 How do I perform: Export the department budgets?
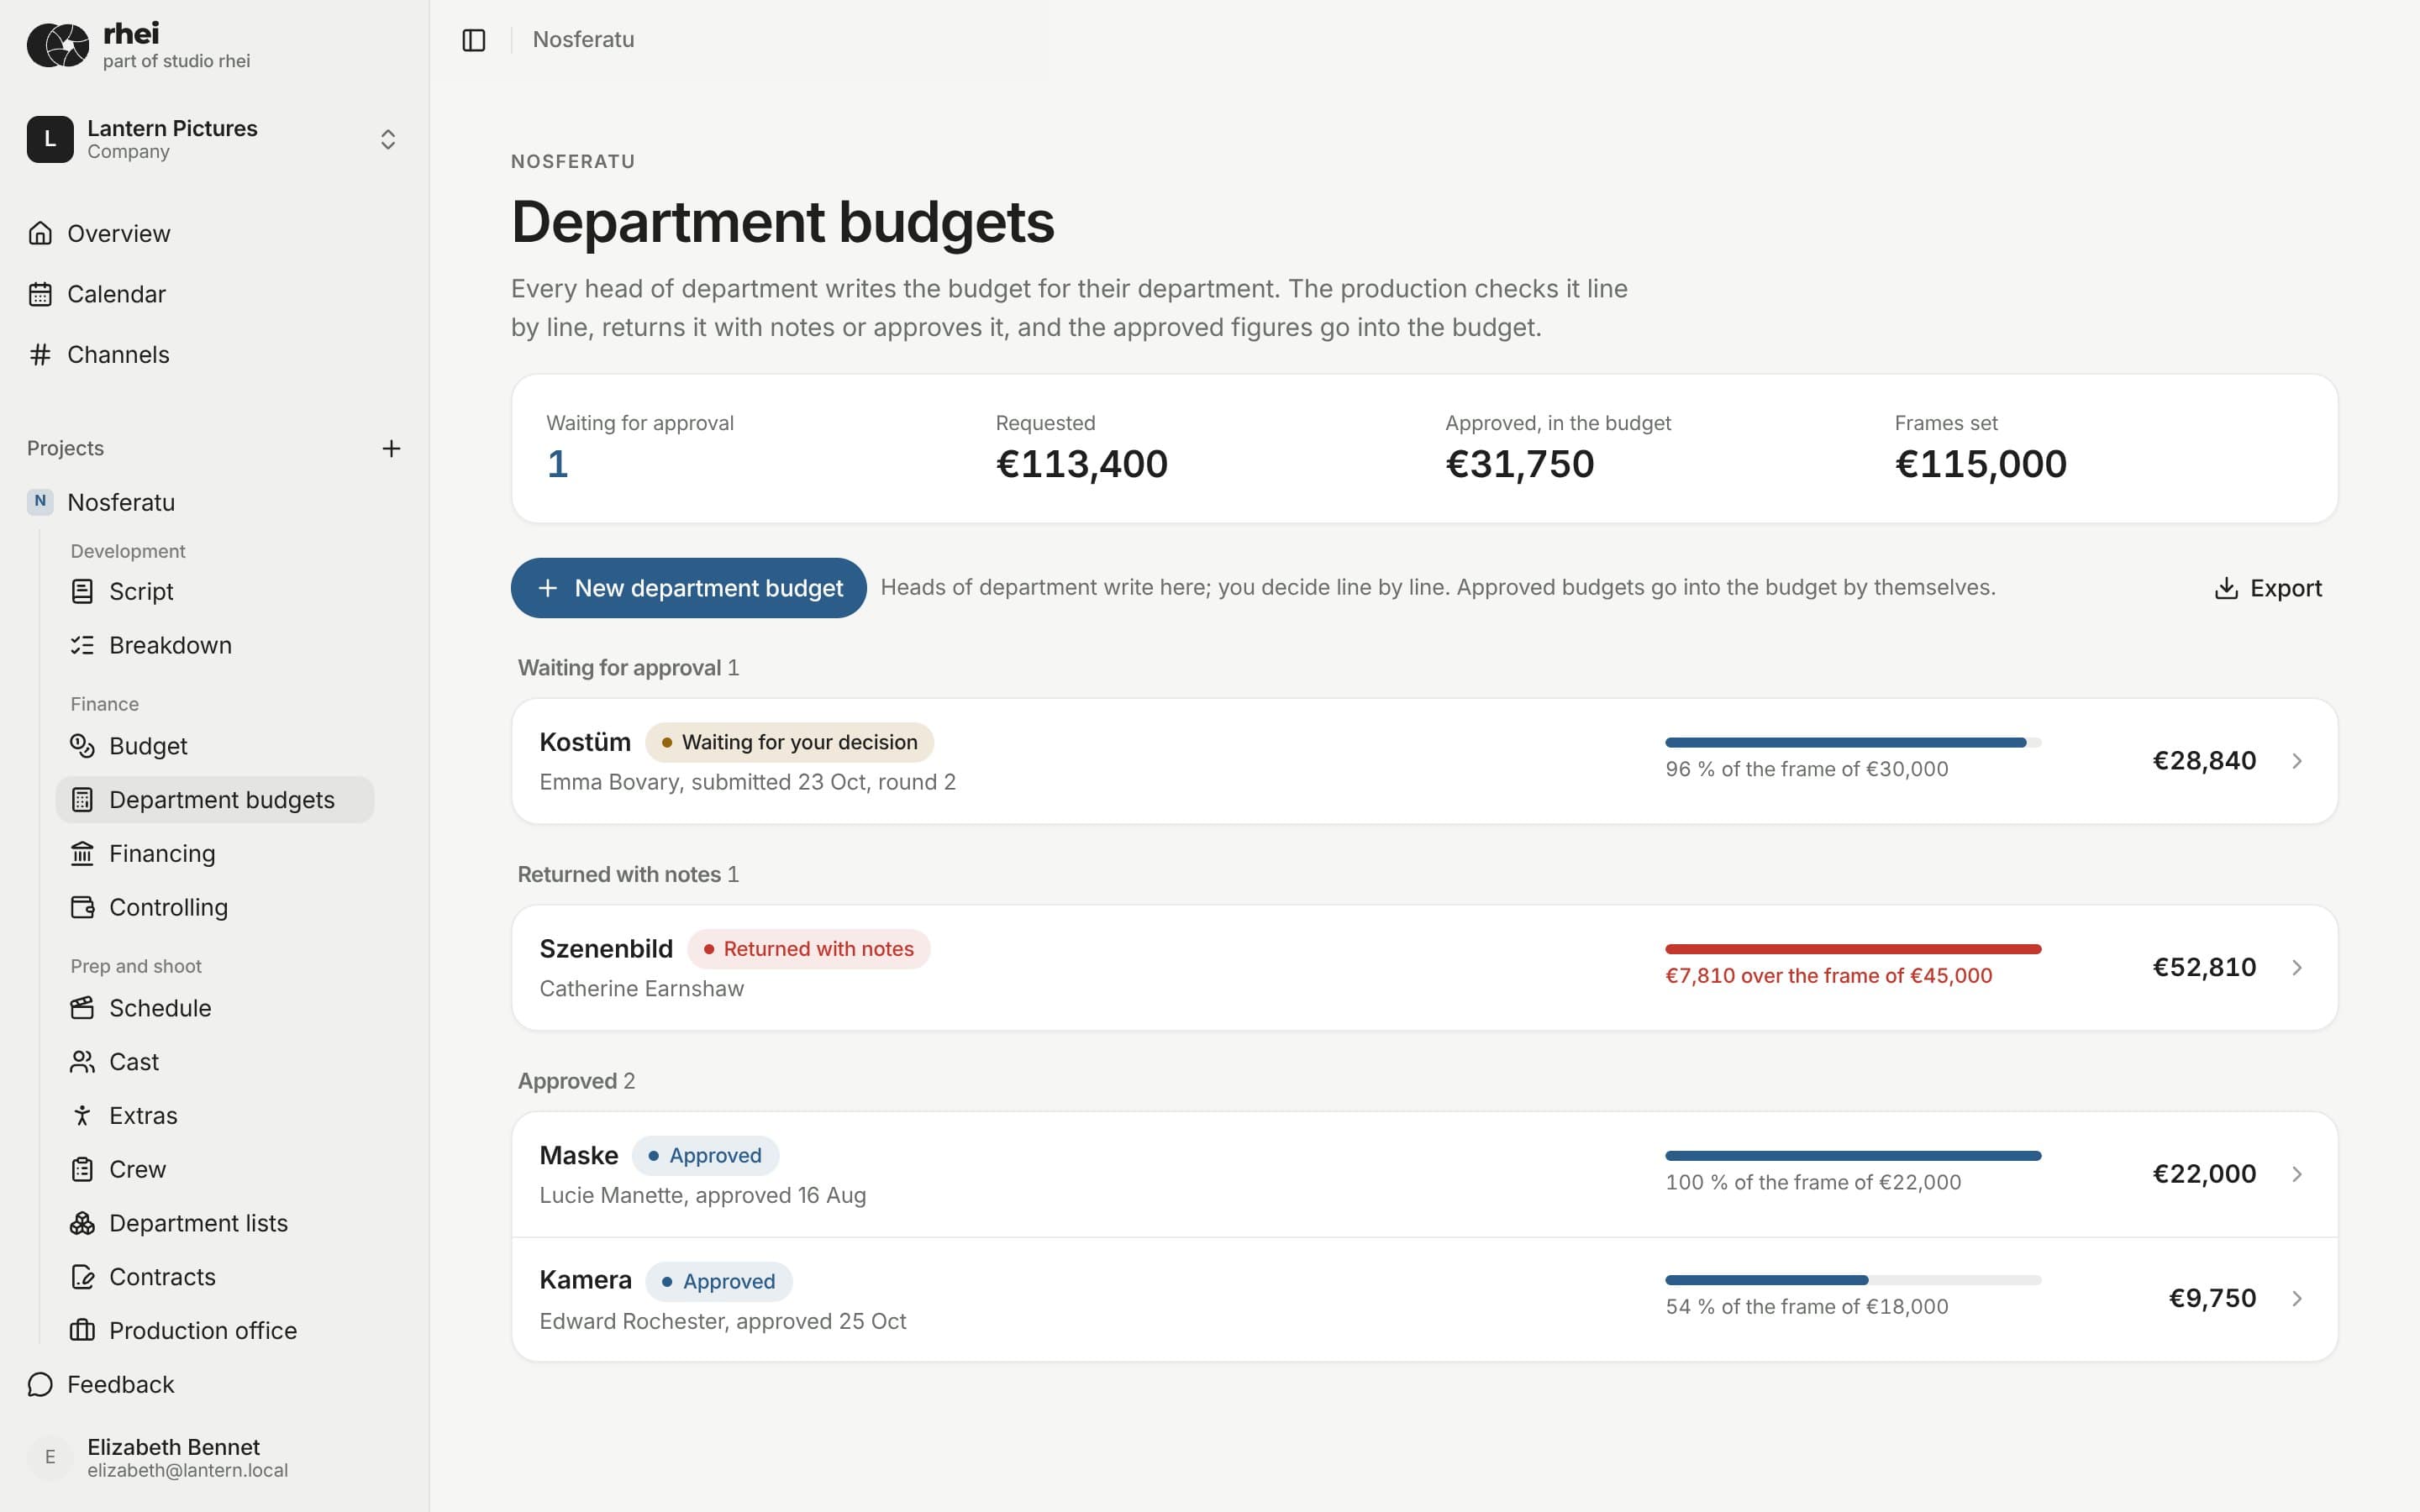click(x=2268, y=588)
